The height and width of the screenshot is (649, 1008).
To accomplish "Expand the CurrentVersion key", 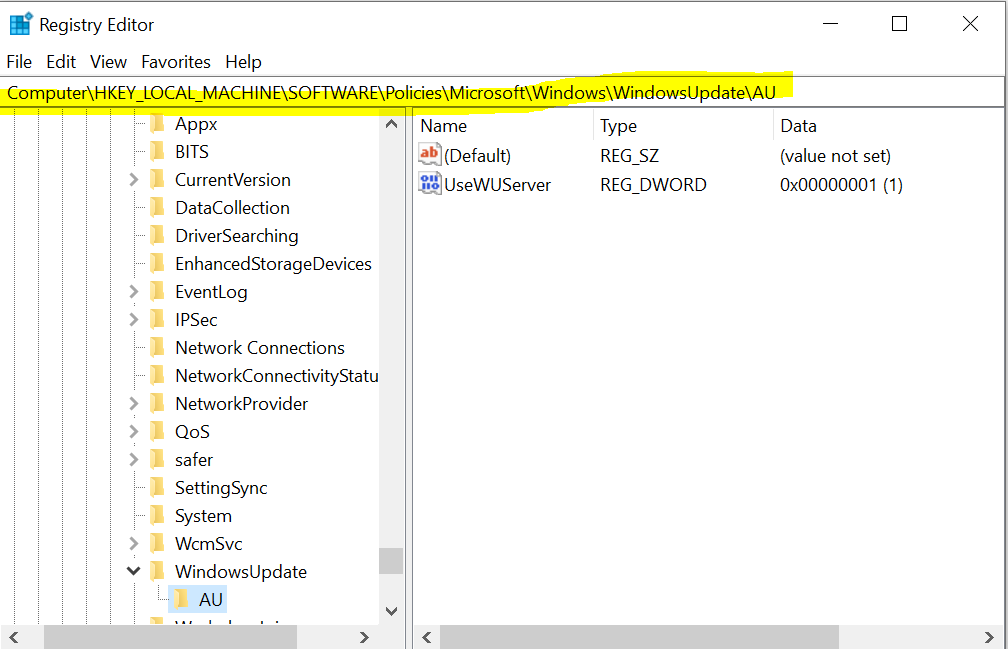I will tap(133, 180).
